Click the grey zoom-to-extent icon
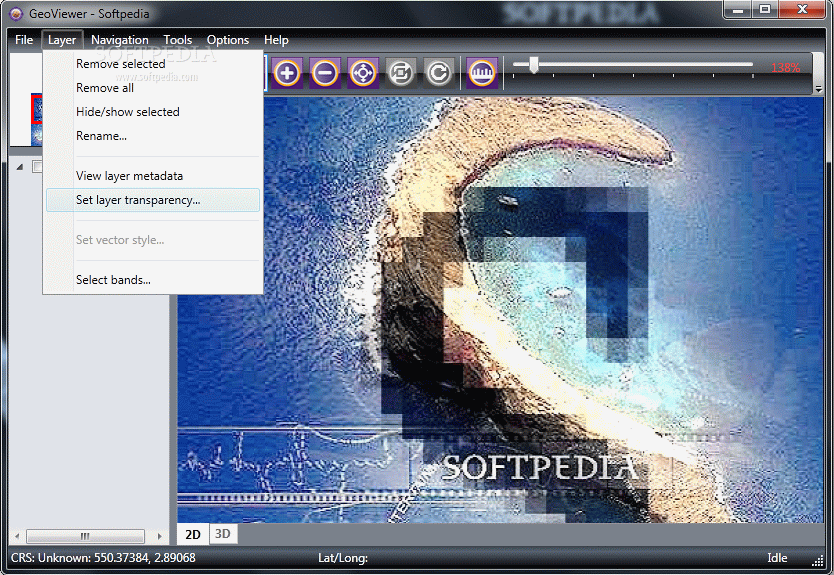834x575 pixels. (401, 72)
